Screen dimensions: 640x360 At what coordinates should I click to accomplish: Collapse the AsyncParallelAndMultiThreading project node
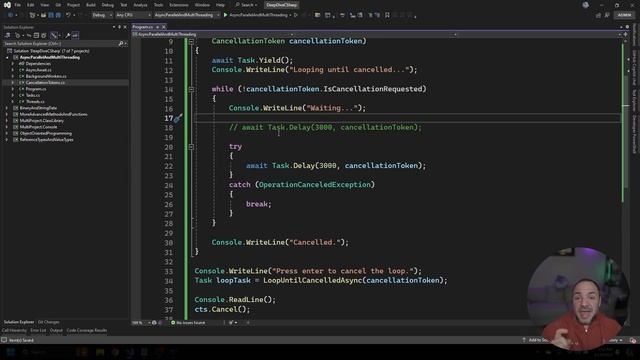click(x=7, y=58)
